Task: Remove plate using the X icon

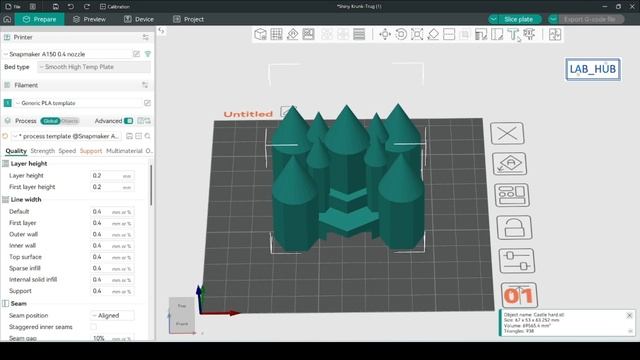Action: [x=507, y=133]
